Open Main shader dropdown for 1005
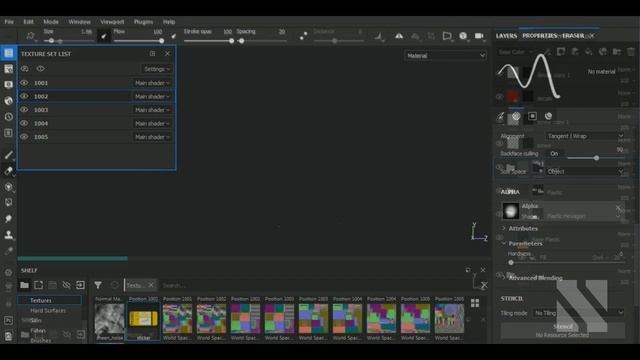The height and width of the screenshot is (360, 640). point(152,137)
